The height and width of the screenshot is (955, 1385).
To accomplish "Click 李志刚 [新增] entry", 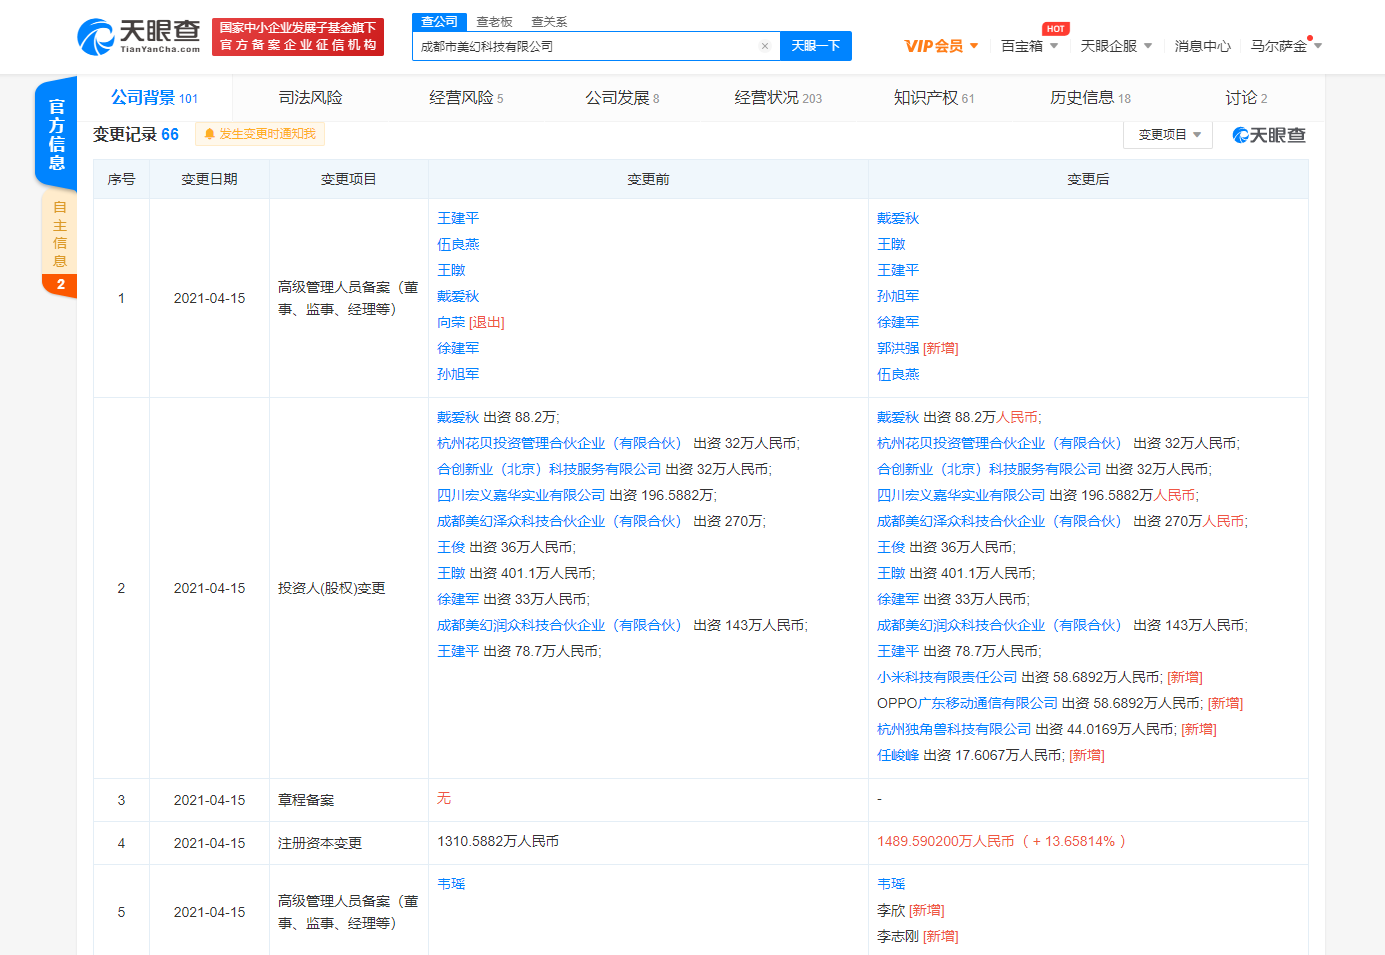I will [917, 936].
